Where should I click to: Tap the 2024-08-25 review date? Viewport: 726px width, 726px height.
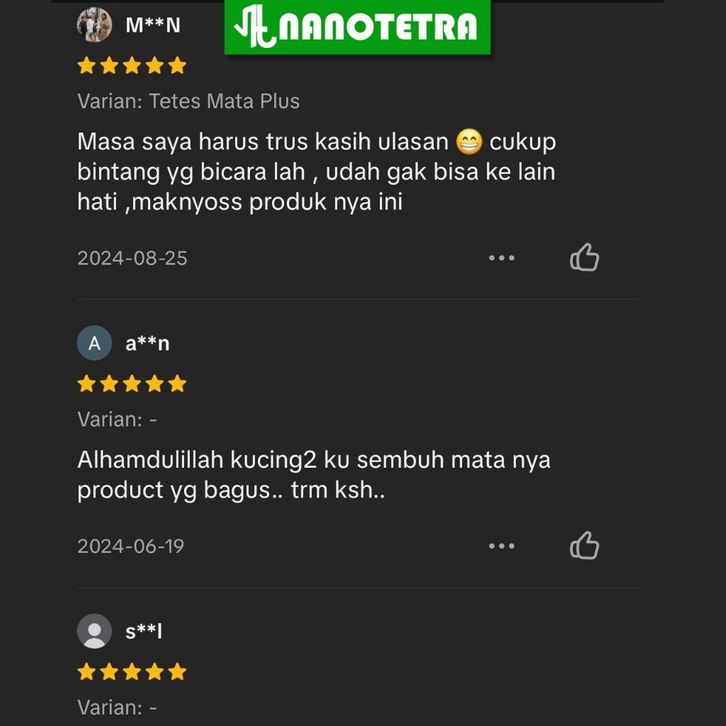[x=132, y=258]
